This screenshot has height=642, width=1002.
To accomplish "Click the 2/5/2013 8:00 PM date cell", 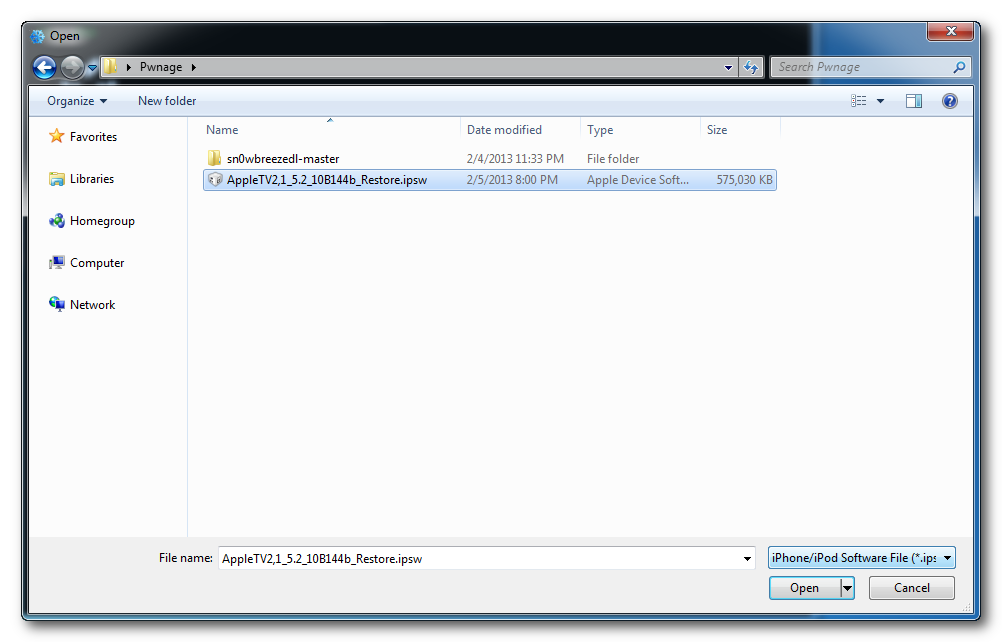I will click(x=512, y=180).
